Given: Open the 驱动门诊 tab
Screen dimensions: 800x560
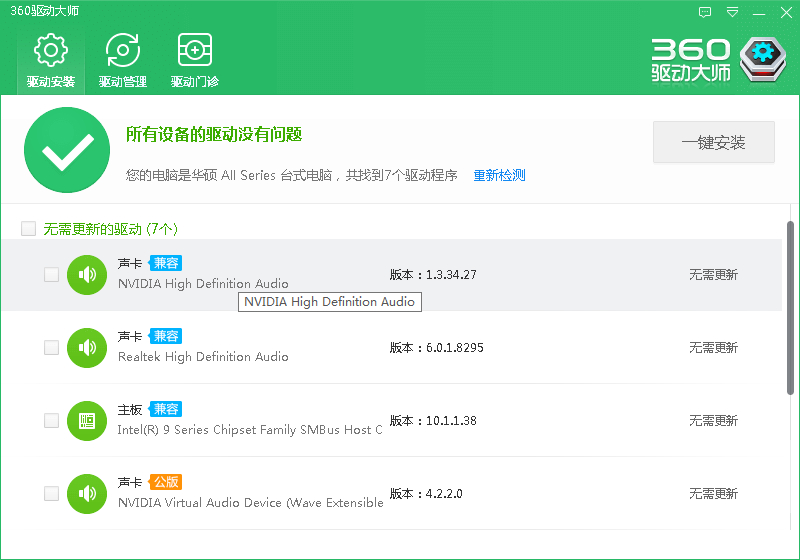Looking at the screenshot, I should [x=194, y=61].
